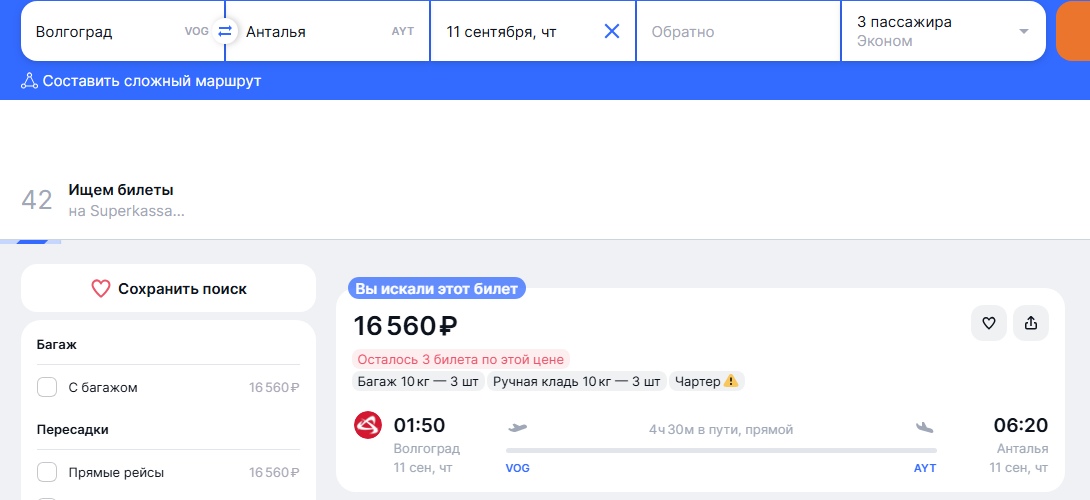This screenshot has width=1090, height=500.
Task: Click the complex route triangle icon
Action: (29, 81)
